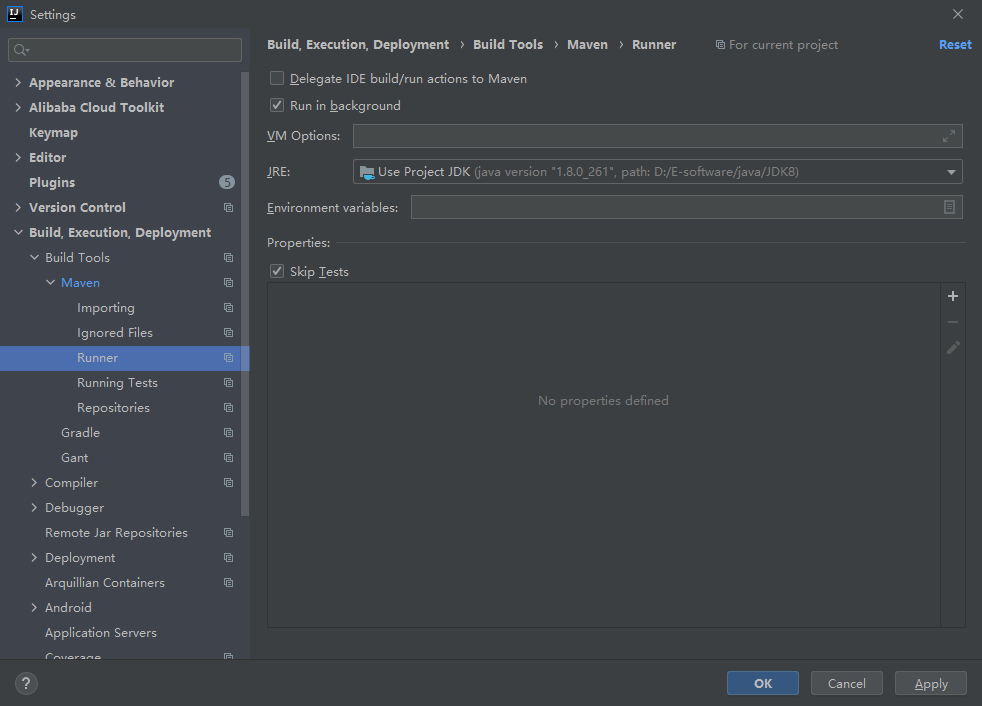The width and height of the screenshot is (982, 706).
Task: Click project-level icon beside Arquillian Containers
Action: pyautogui.click(x=229, y=583)
